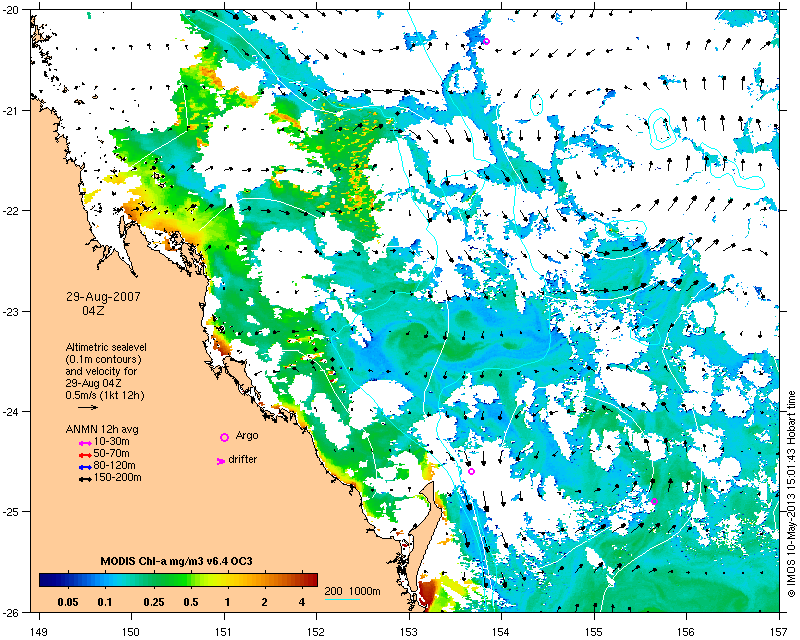The image size is (800, 640).
Task: Click the '157' longitude axis label
Action: [x=779, y=631]
